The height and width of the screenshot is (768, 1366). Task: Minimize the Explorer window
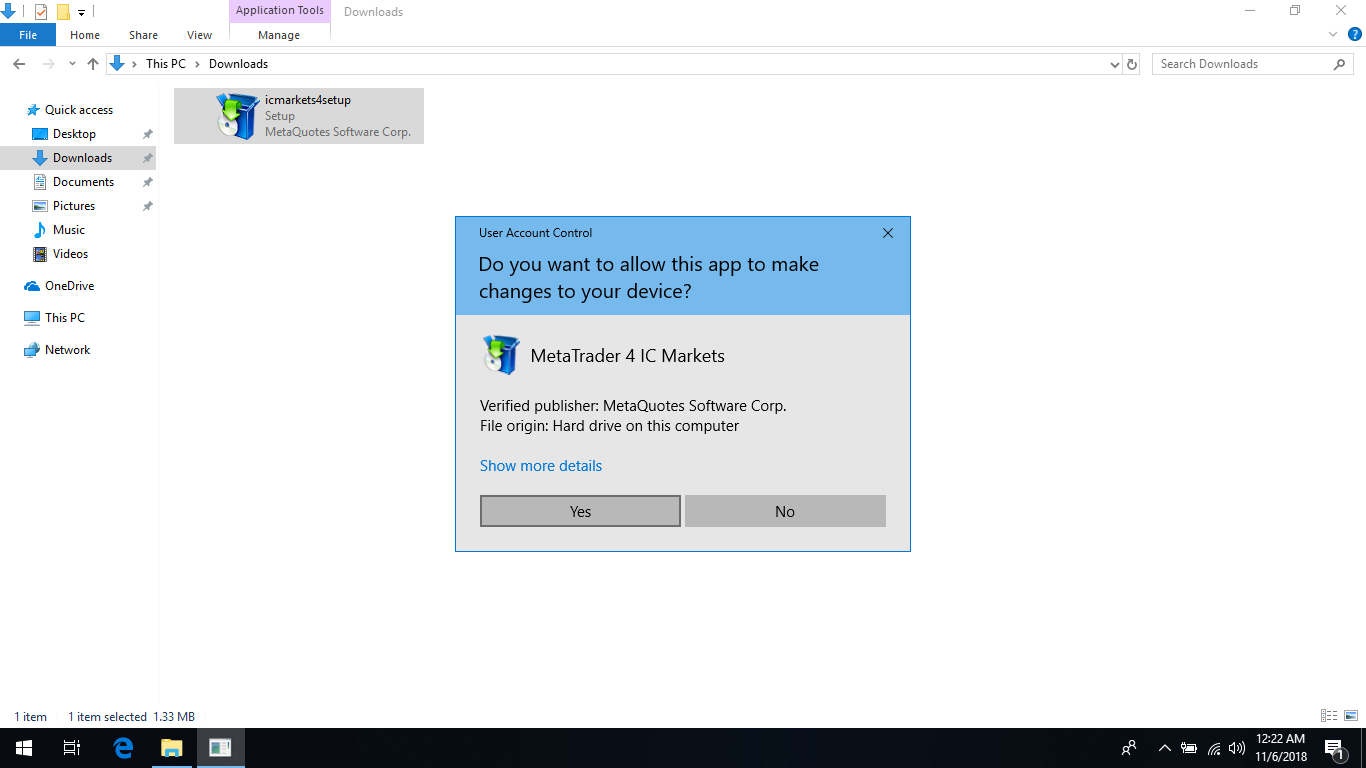1250,11
